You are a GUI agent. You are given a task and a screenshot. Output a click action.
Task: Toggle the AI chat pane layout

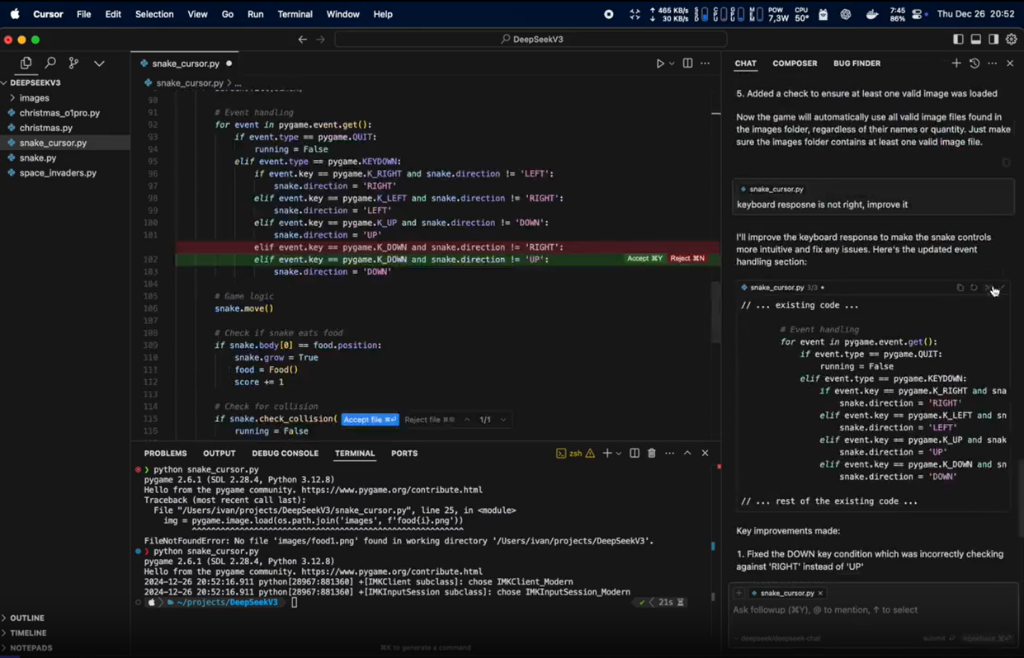(x=993, y=39)
